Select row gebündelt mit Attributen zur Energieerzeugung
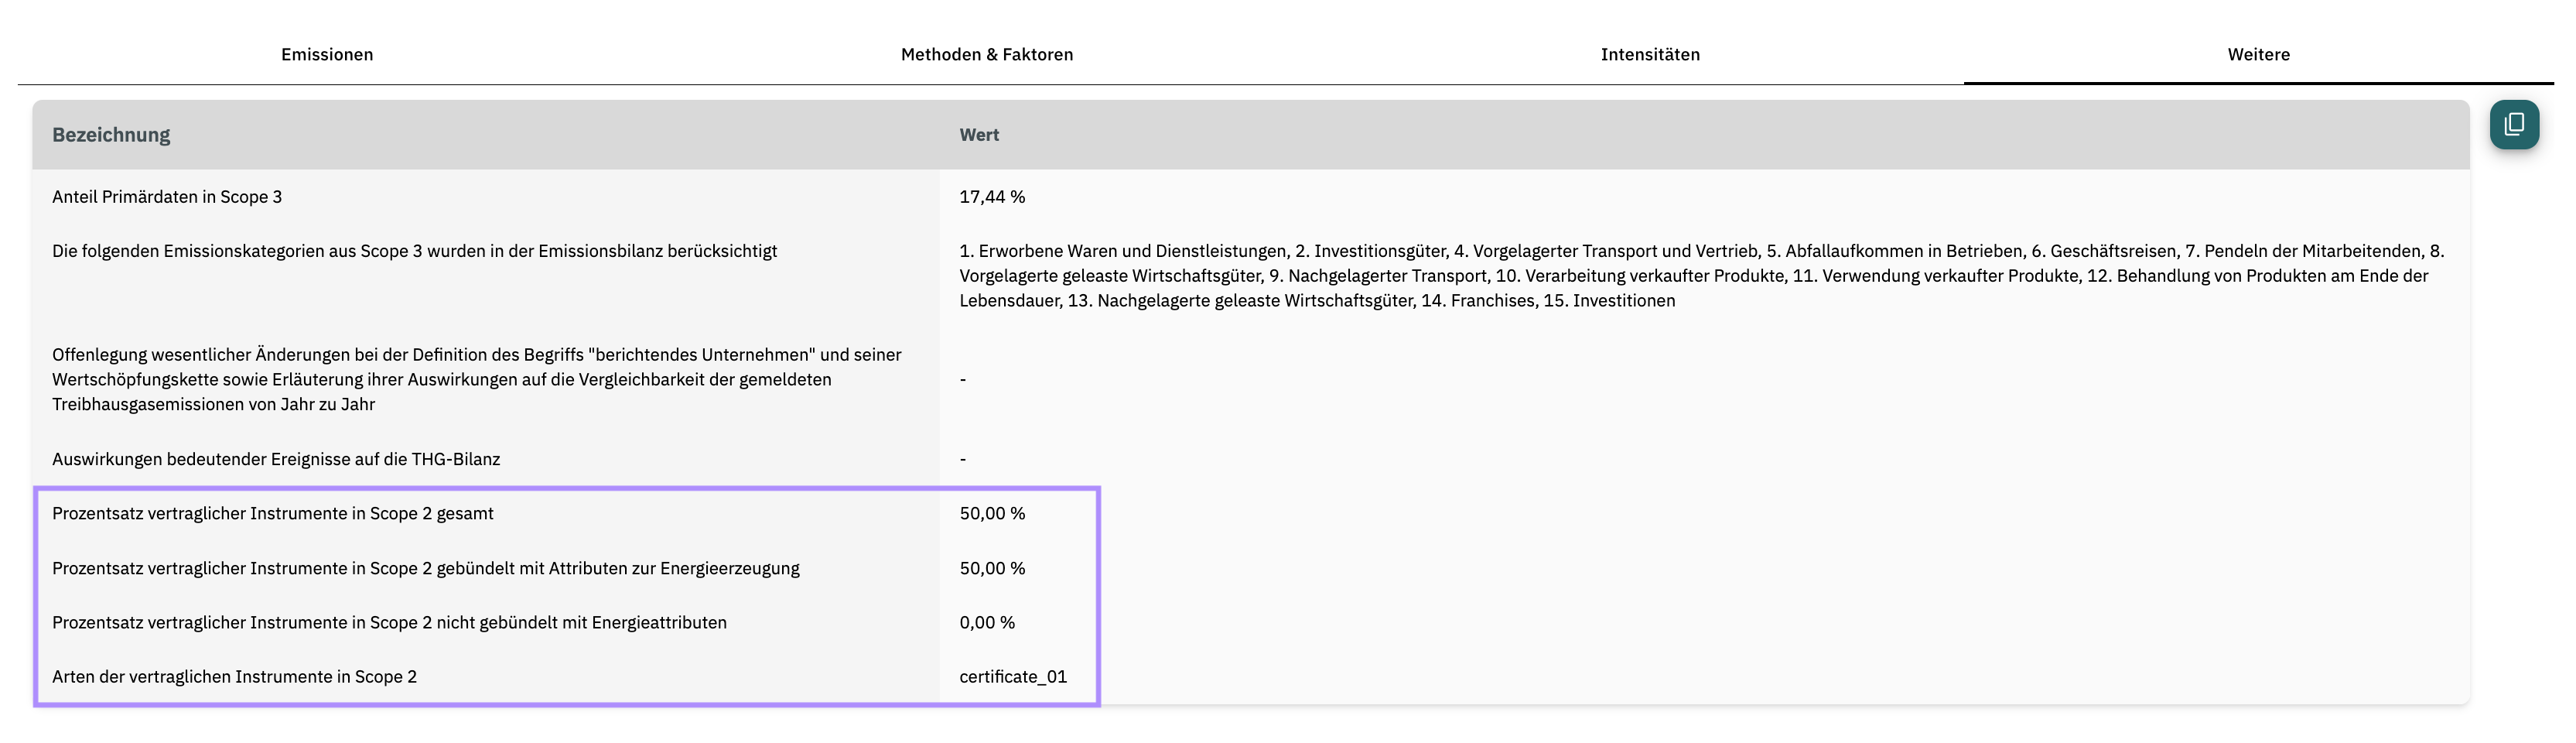2576x743 pixels. [426, 568]
